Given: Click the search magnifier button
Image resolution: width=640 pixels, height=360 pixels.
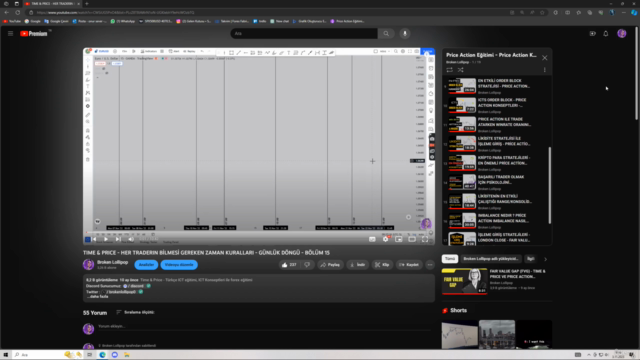Looking at the screenshot, I should point(386,33).
